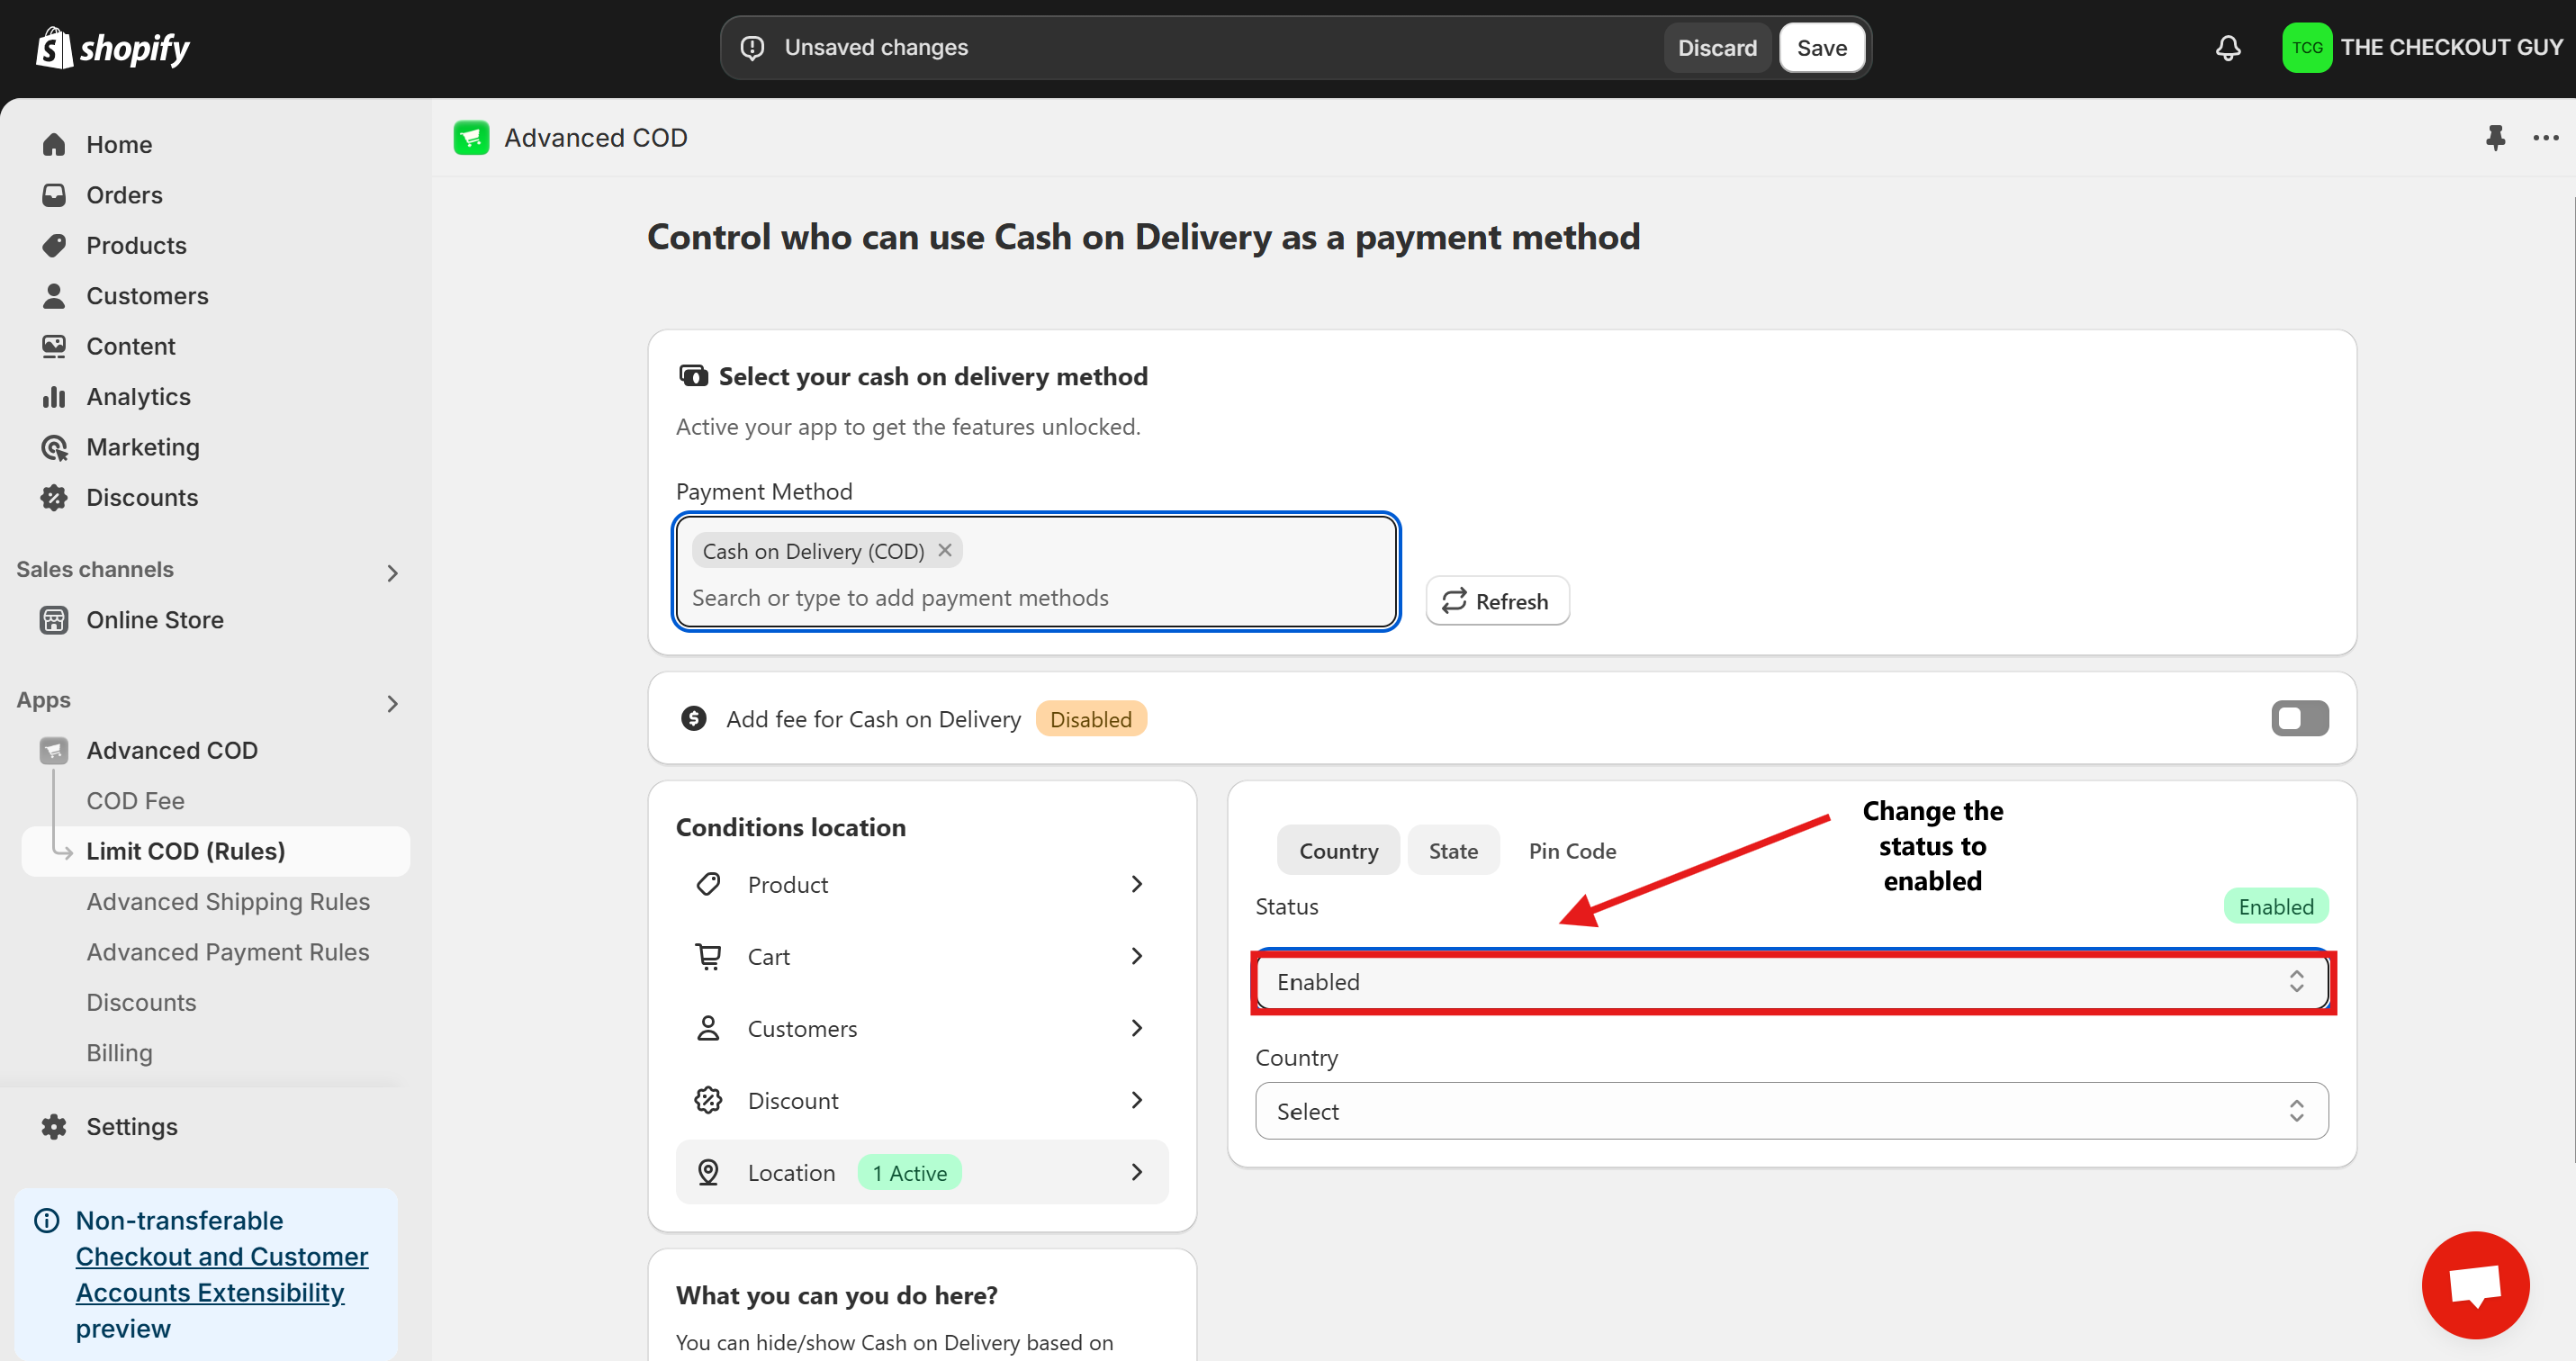
Task: Open the Status Enabled dropdown
Action: point(1791,981)
